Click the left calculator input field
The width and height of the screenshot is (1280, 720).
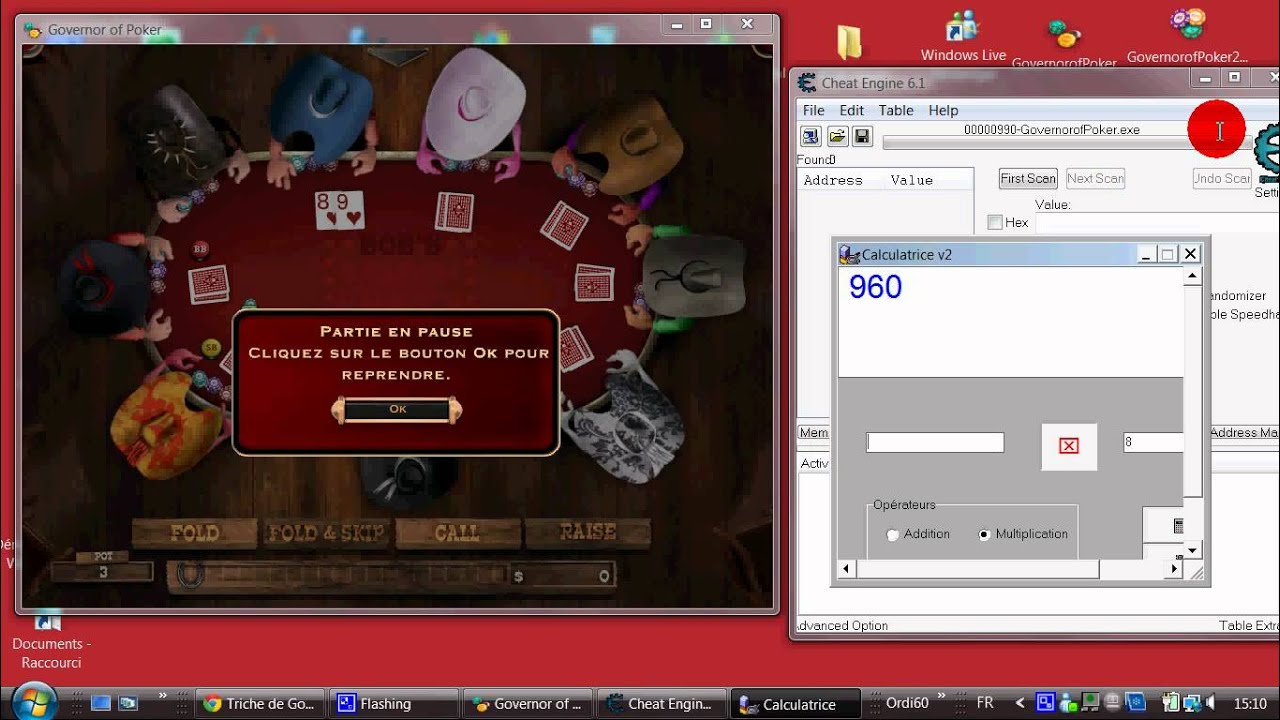point(935,442)
